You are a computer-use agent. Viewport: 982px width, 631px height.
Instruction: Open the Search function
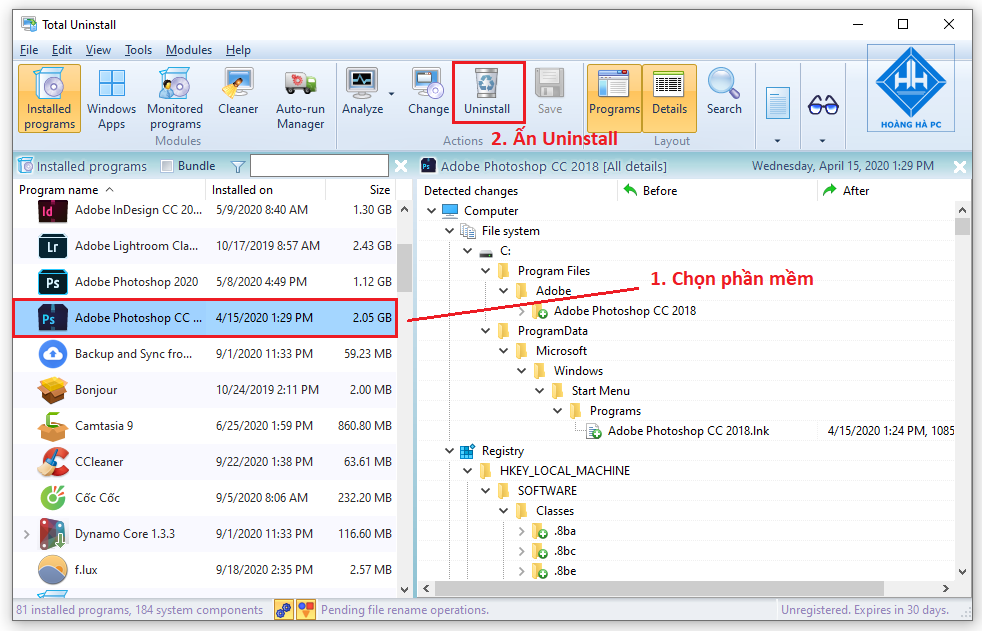point(723,95)
